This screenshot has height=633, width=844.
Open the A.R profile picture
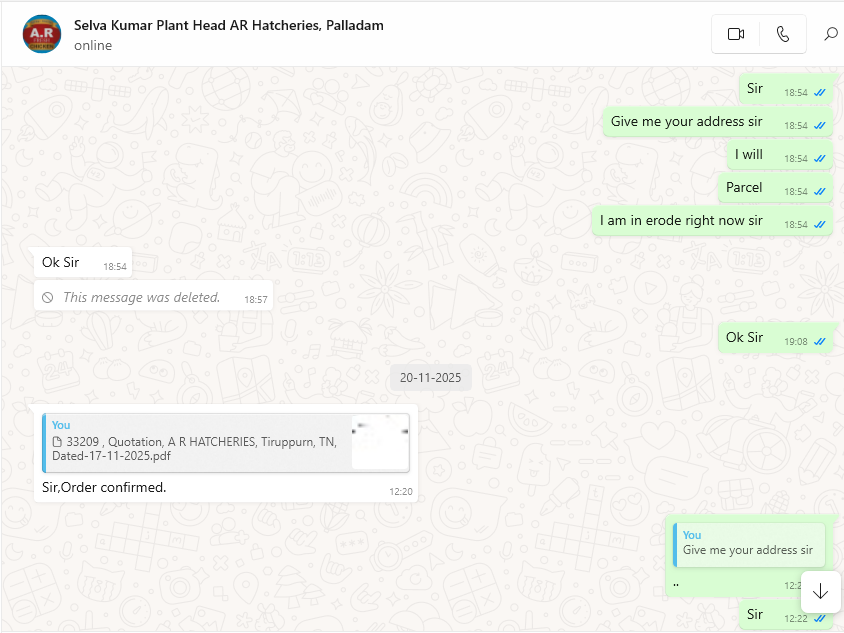point(42,34)
